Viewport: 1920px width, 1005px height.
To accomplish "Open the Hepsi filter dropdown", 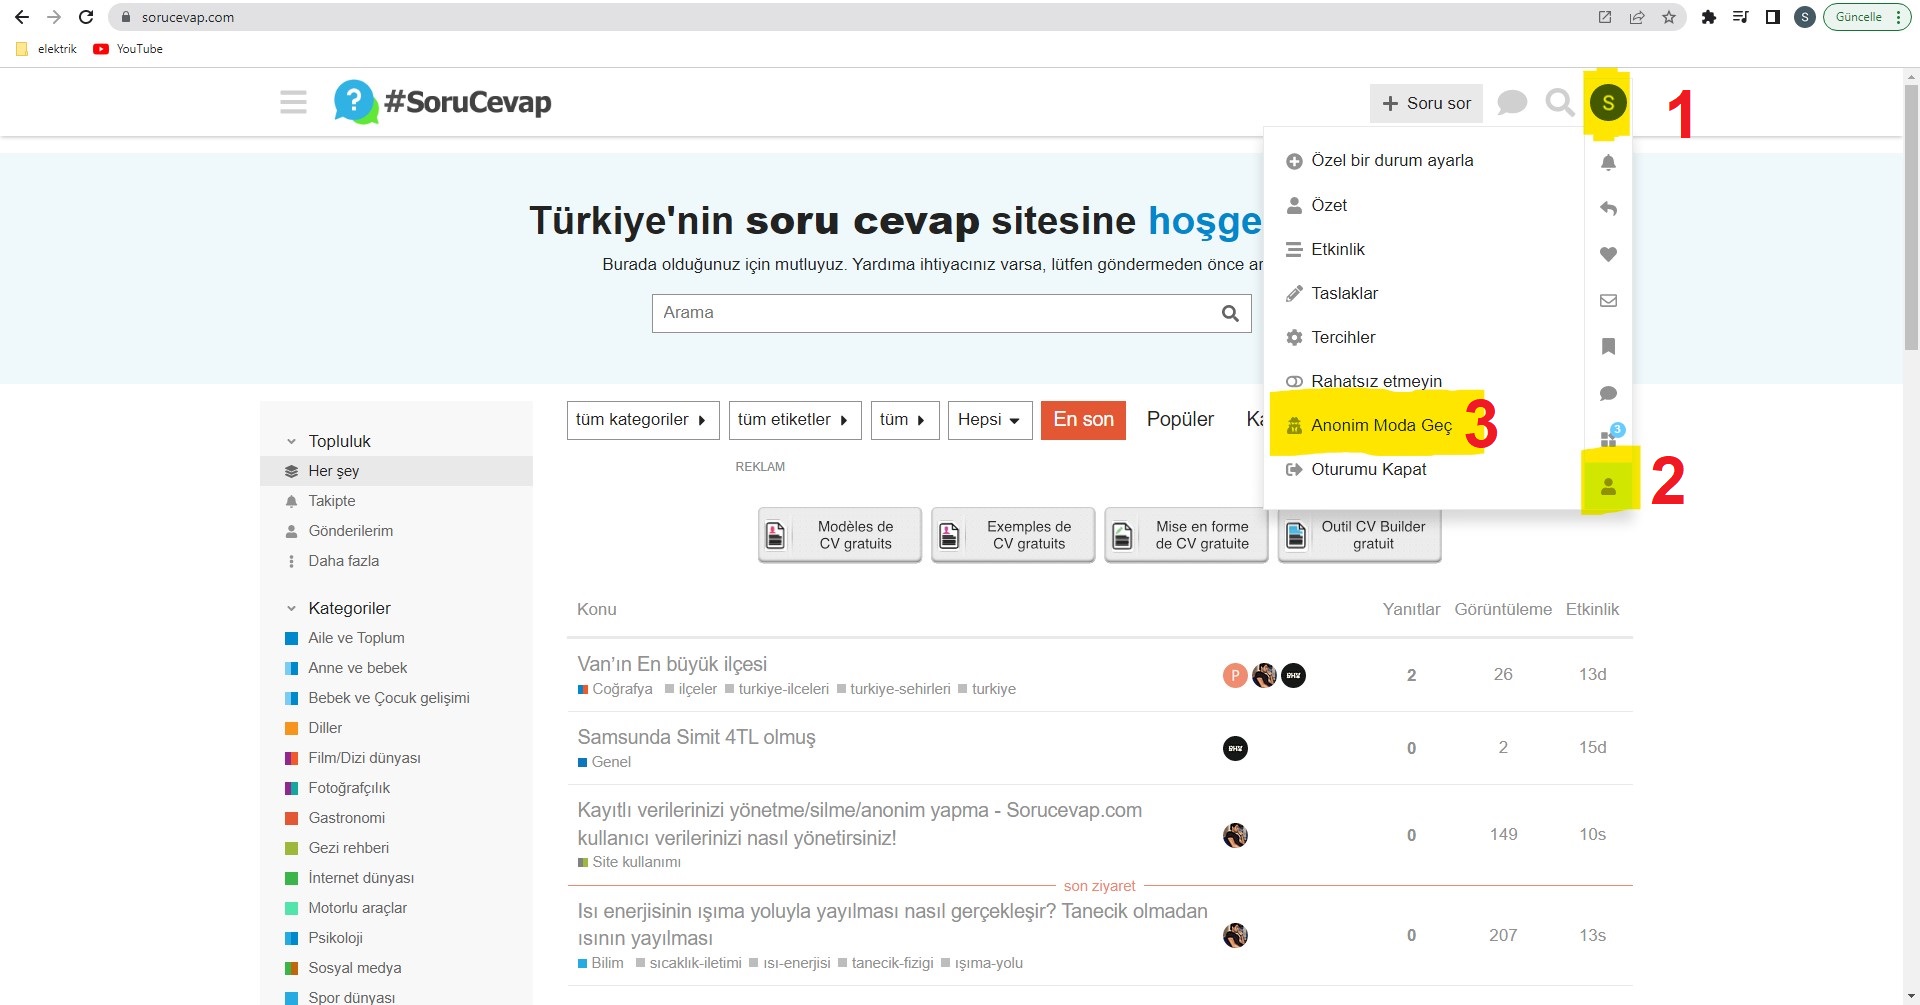I will (988, 420).
